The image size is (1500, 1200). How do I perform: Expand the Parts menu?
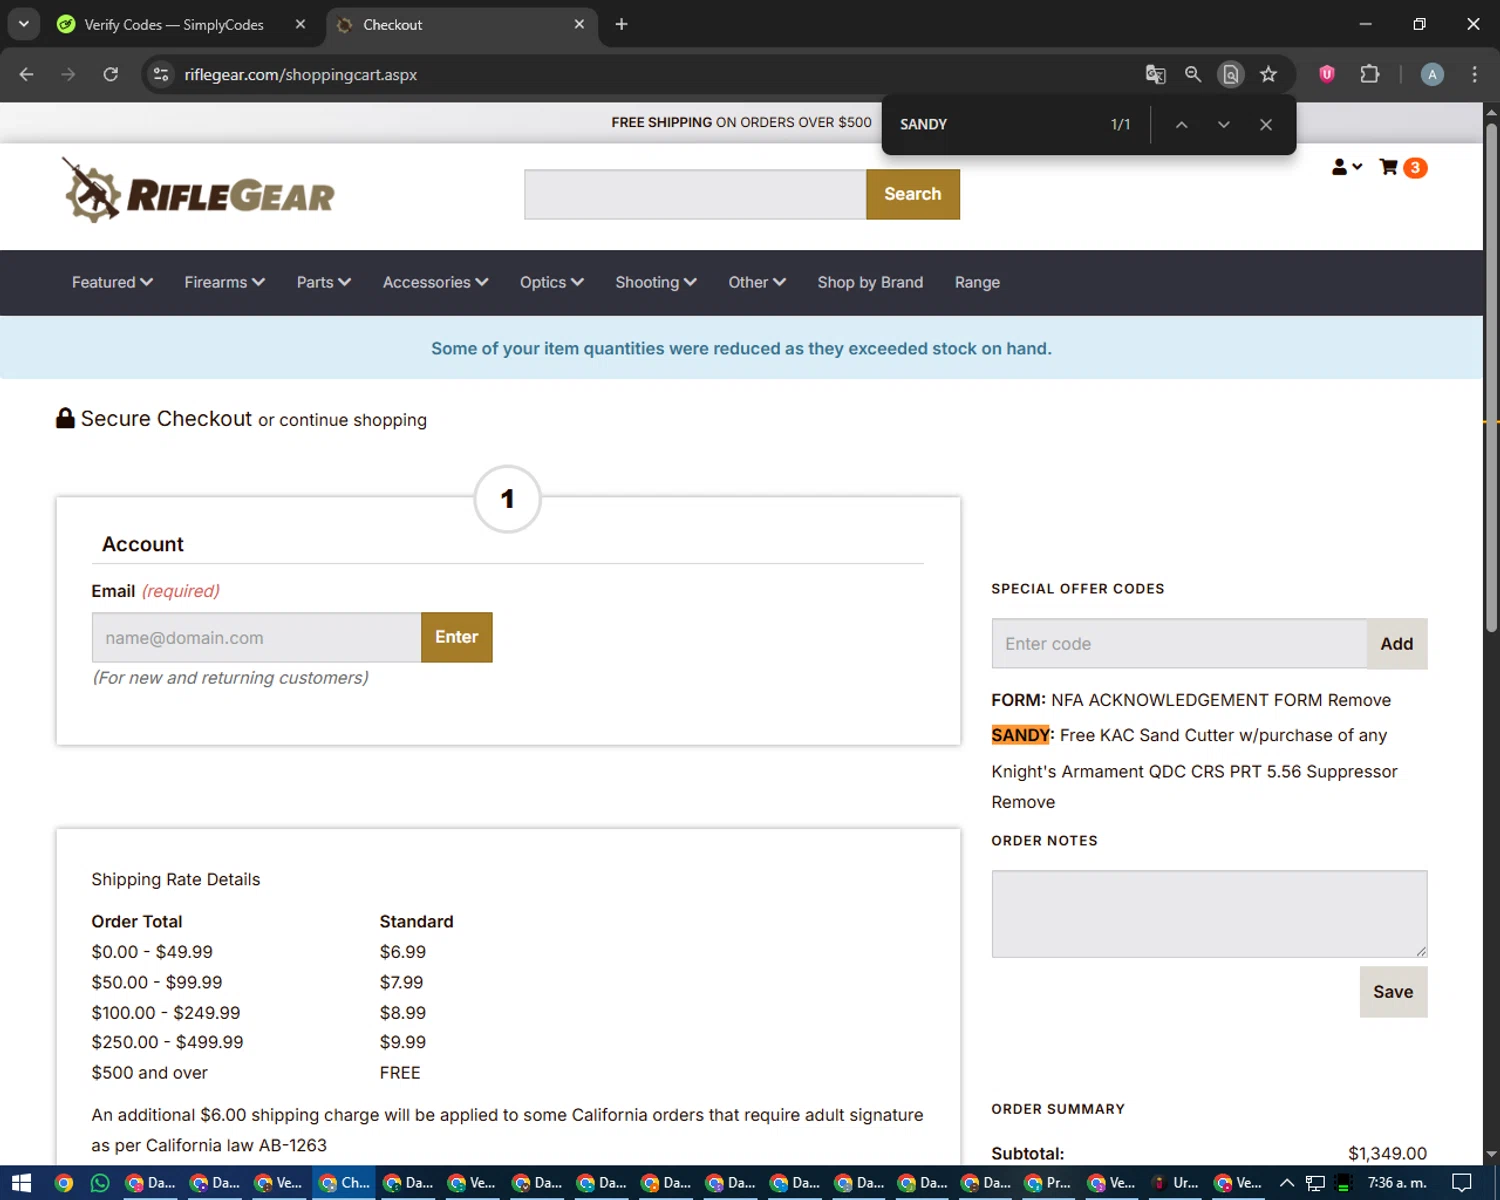point(323,282)
